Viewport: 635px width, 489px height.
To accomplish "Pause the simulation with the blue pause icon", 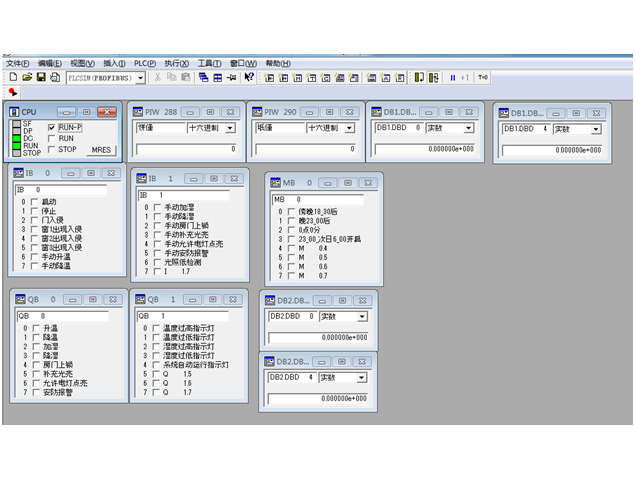I will point(453,77).
